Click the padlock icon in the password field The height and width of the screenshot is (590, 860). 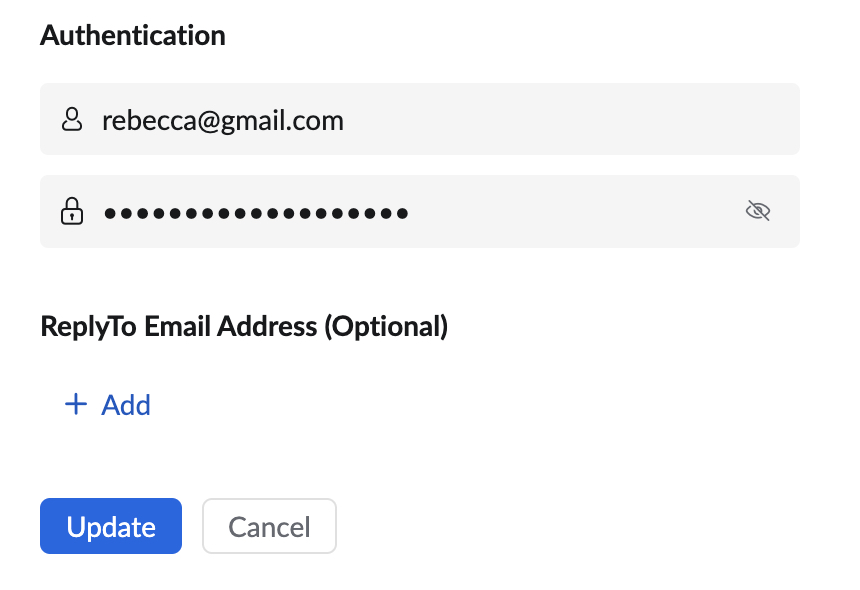[72, 211]
